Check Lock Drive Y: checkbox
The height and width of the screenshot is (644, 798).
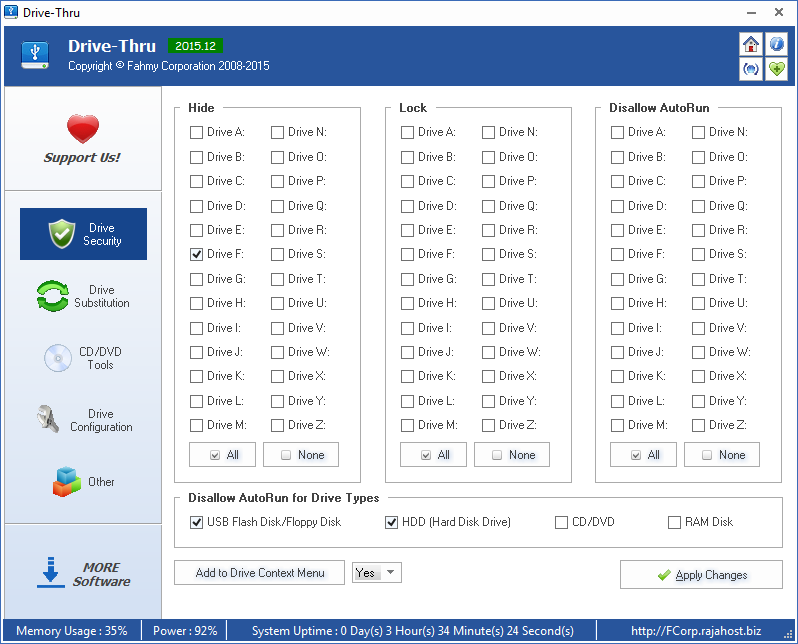point(488,401)
